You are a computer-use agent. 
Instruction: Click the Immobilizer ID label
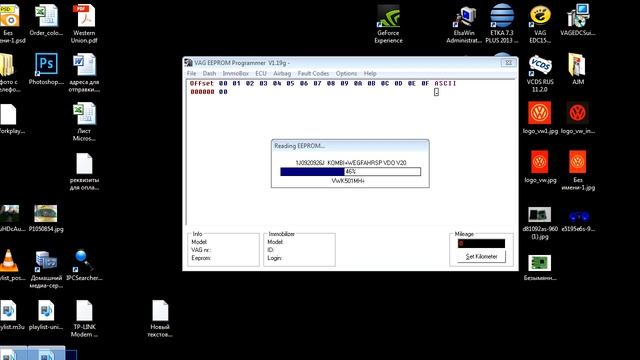click(270, 250)
